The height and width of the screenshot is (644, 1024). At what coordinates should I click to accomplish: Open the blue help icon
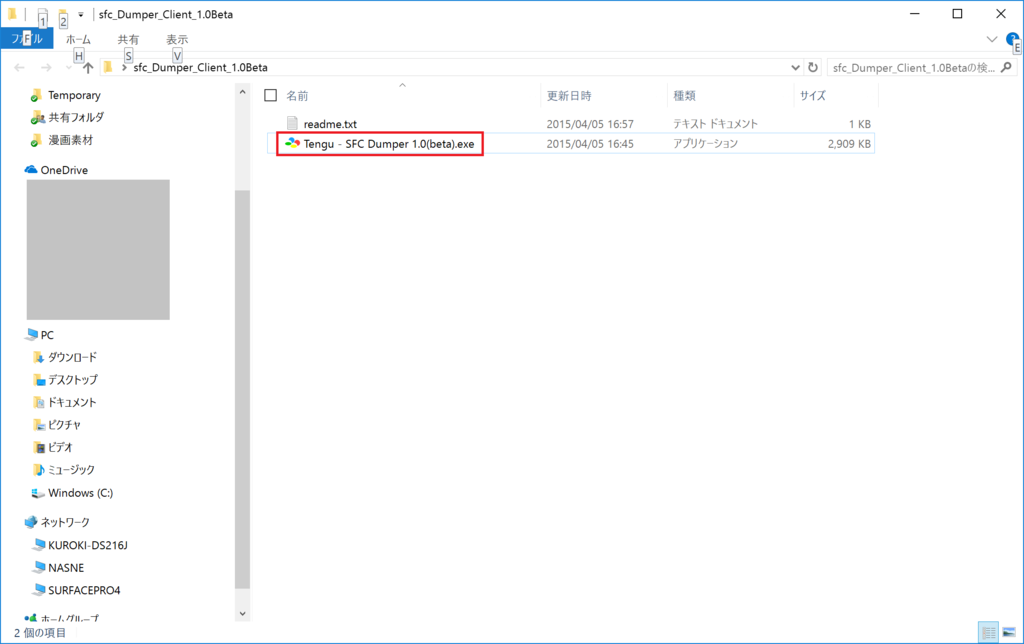tap(1012, 39)
